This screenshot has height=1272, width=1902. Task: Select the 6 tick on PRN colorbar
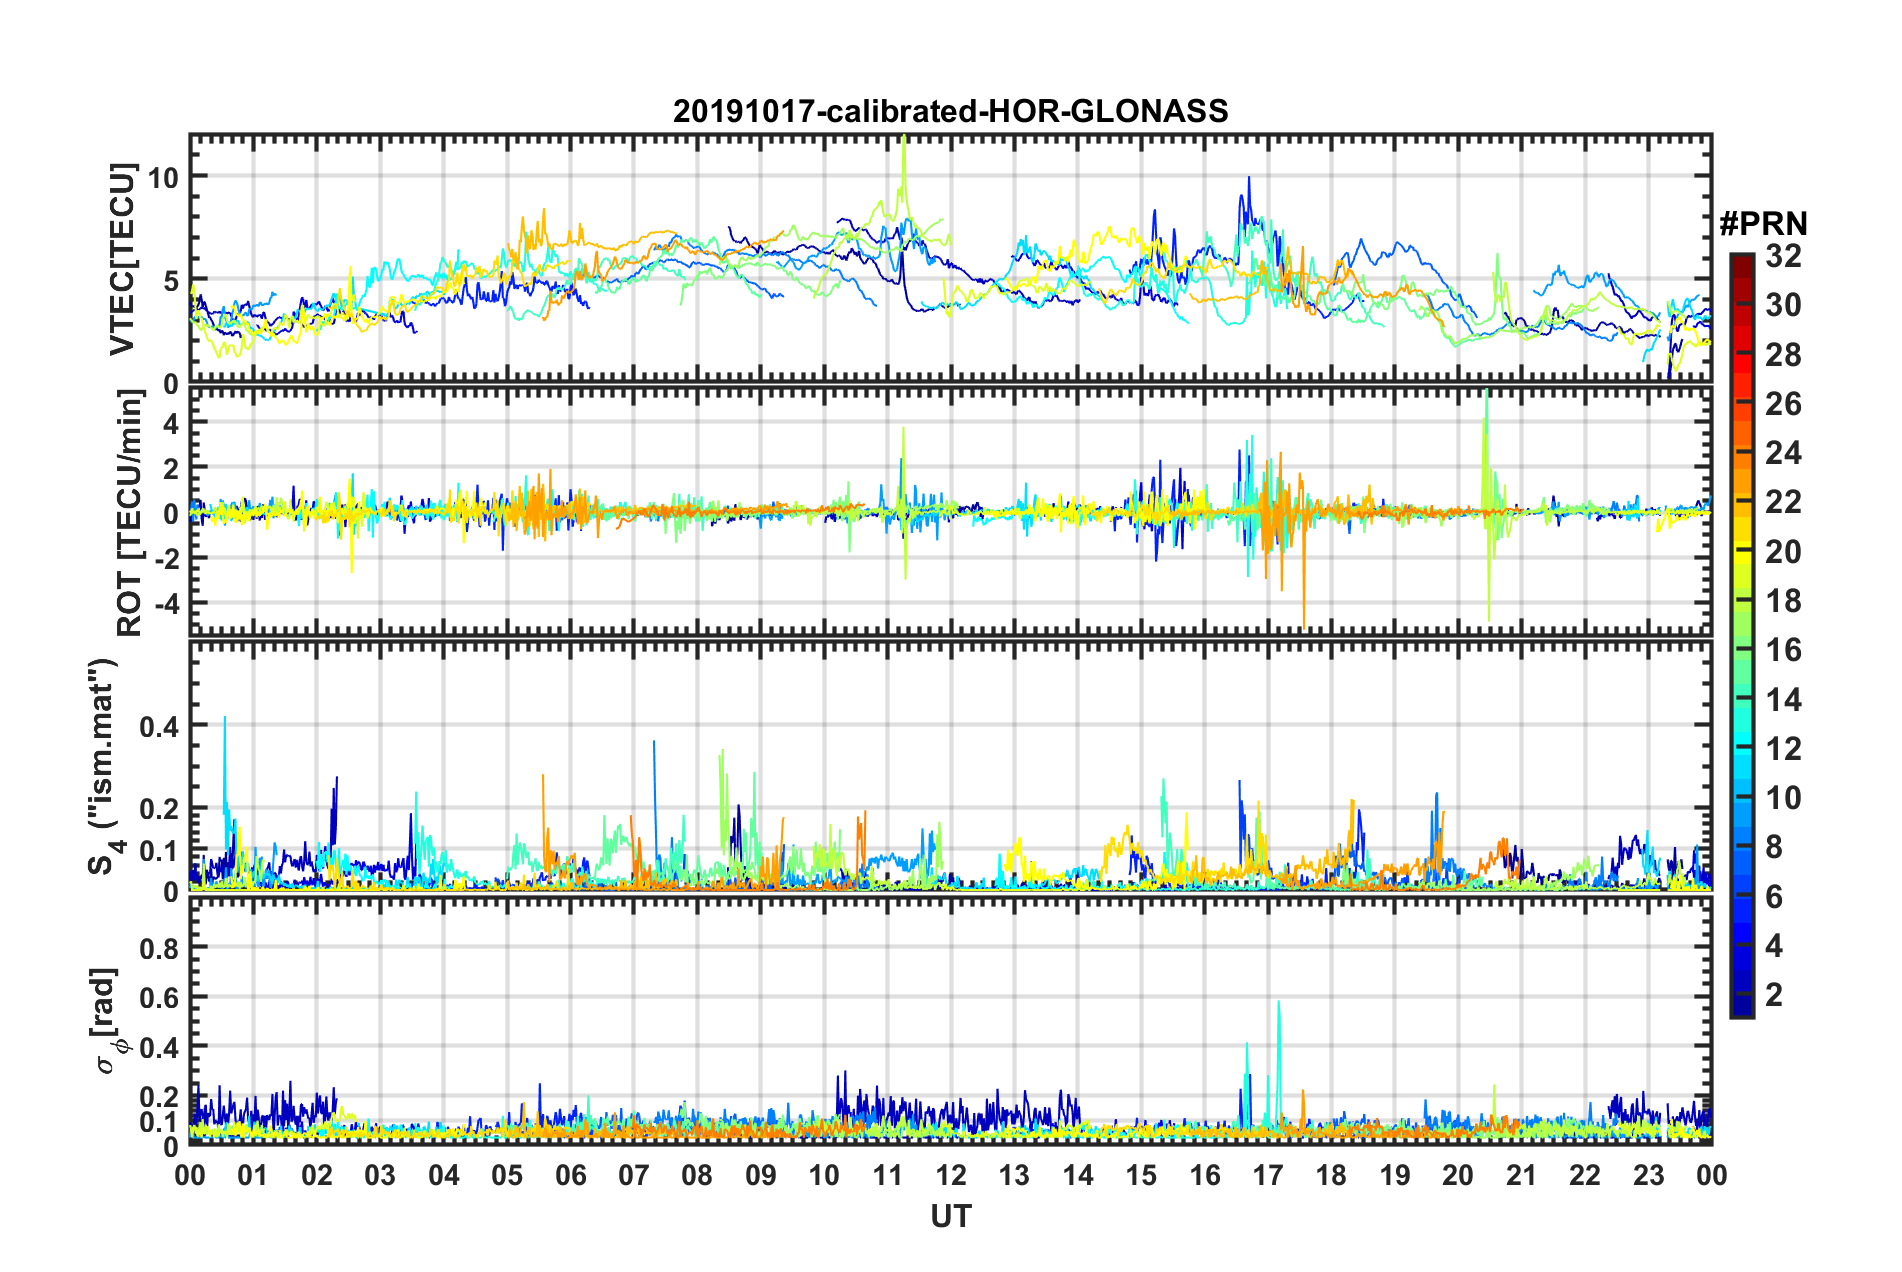coord(1773,897)
